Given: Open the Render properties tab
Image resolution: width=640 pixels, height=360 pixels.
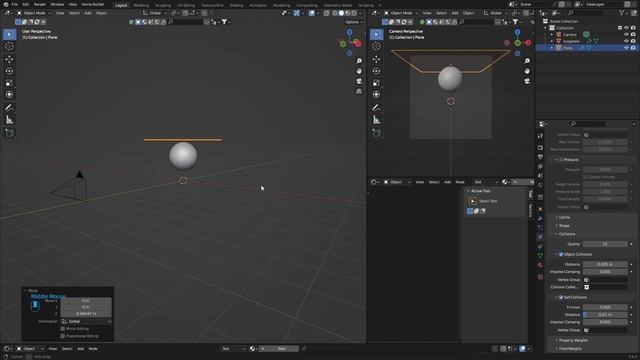Looking at the screenshot, I should click(x=540, y=147).
